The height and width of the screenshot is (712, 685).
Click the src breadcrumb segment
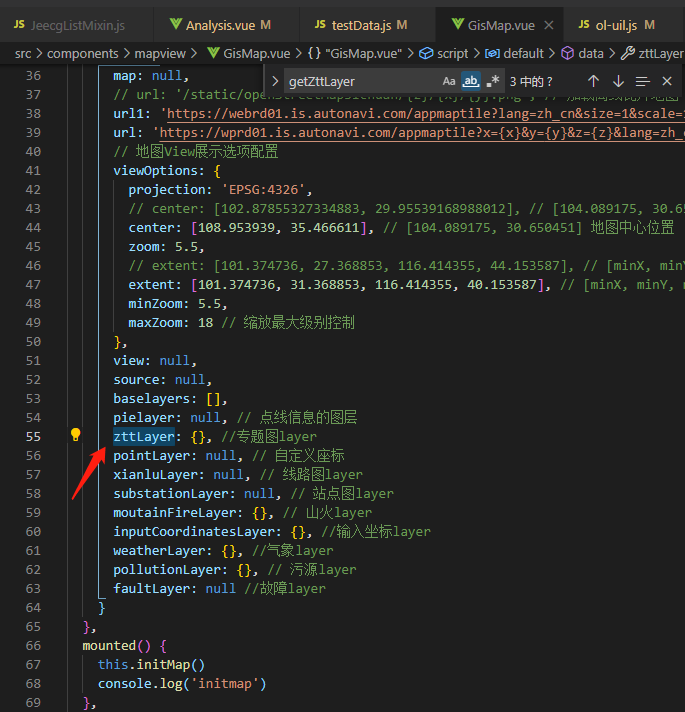pos(23,54)
